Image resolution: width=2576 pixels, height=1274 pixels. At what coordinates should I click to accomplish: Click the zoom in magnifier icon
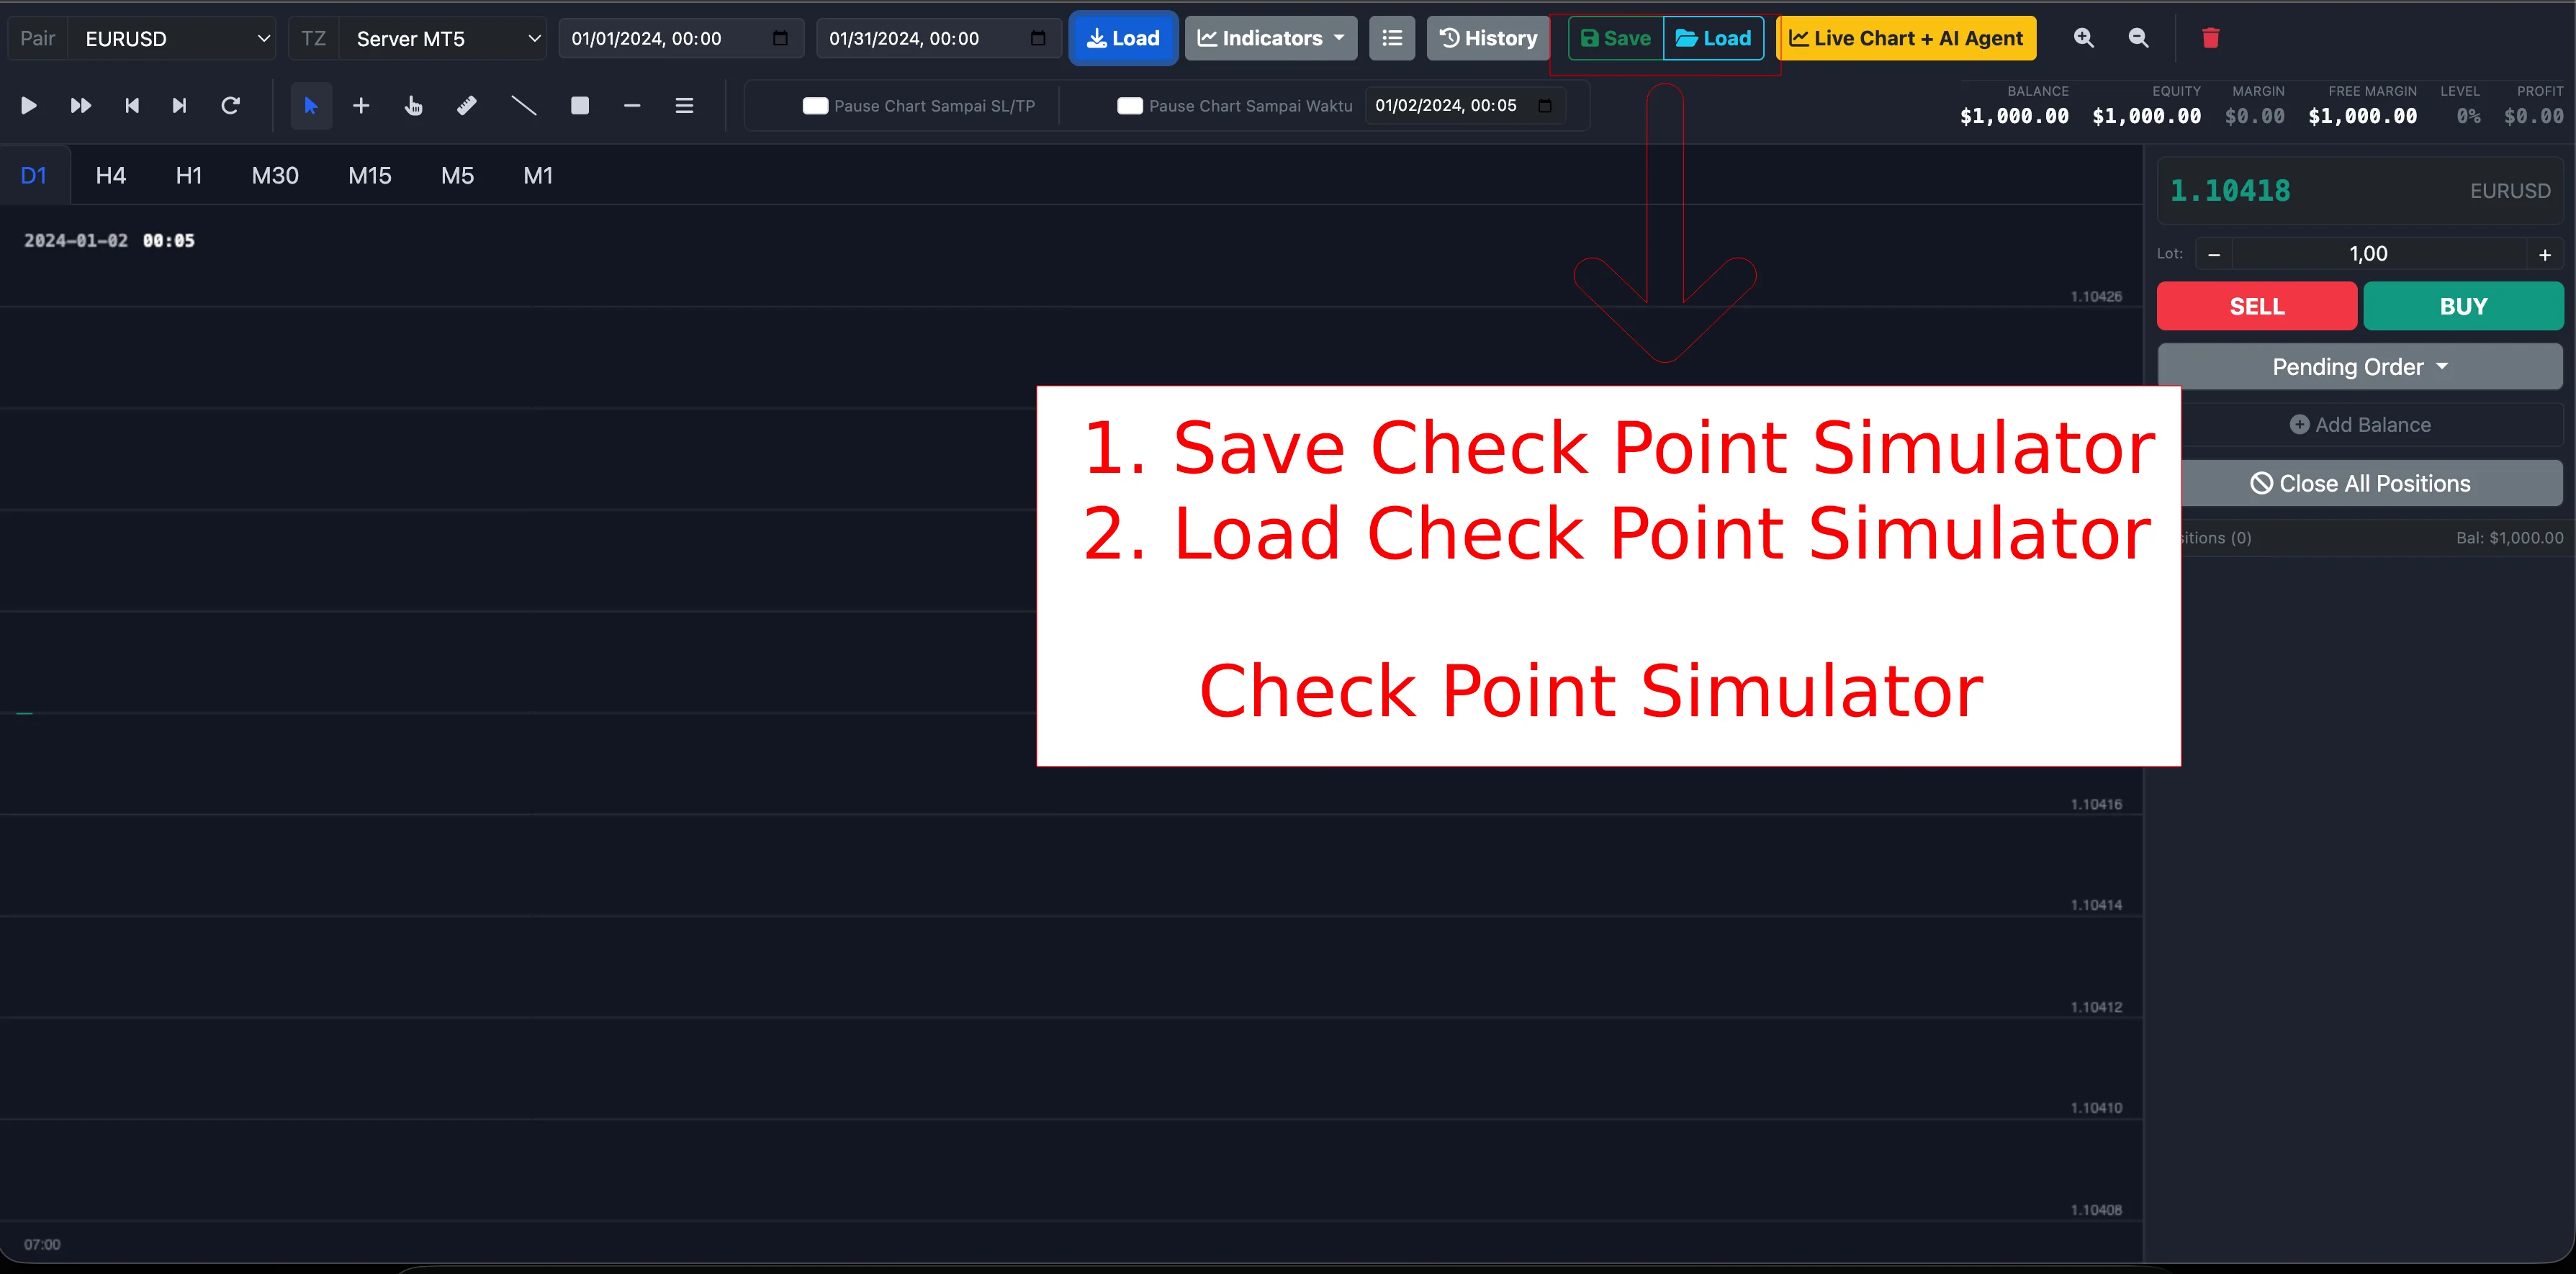coord(2084,38)
